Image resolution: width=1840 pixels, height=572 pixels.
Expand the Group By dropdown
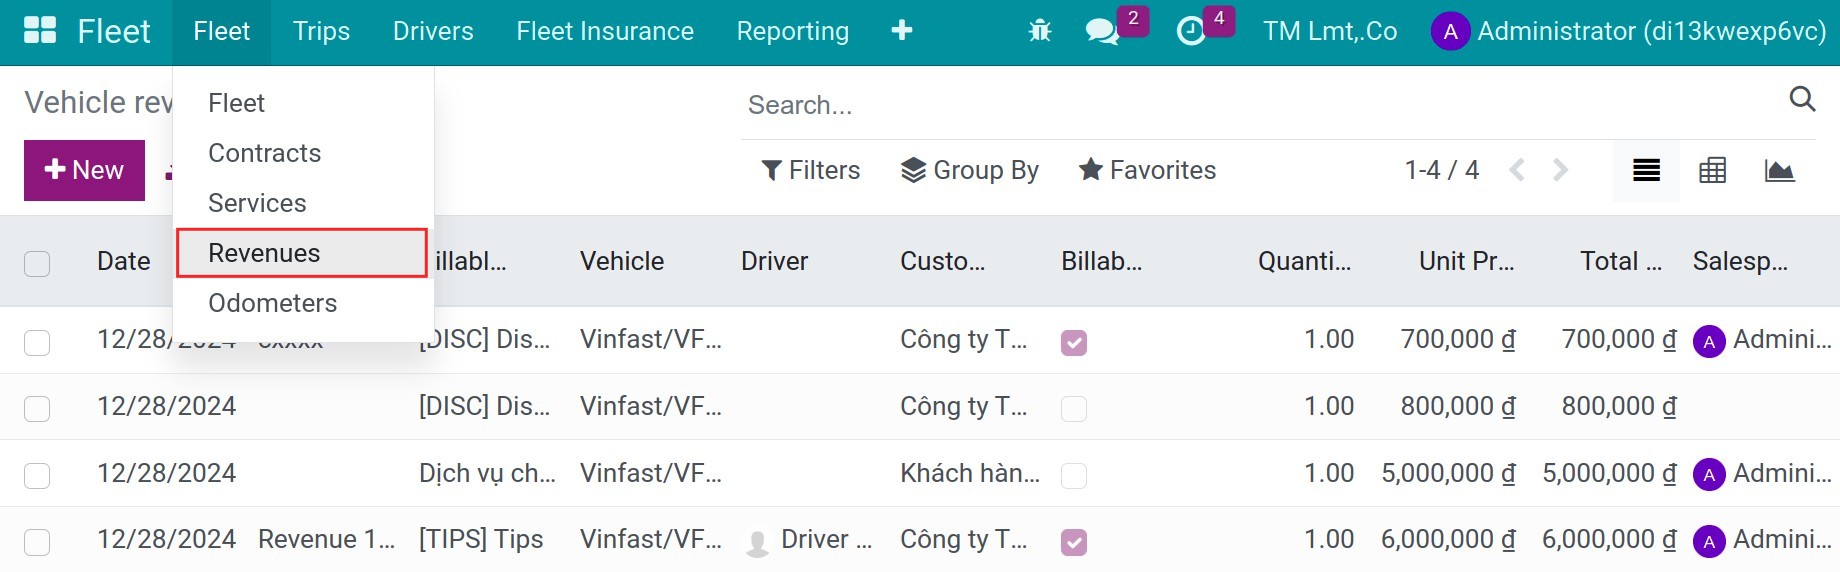point(970,171)
